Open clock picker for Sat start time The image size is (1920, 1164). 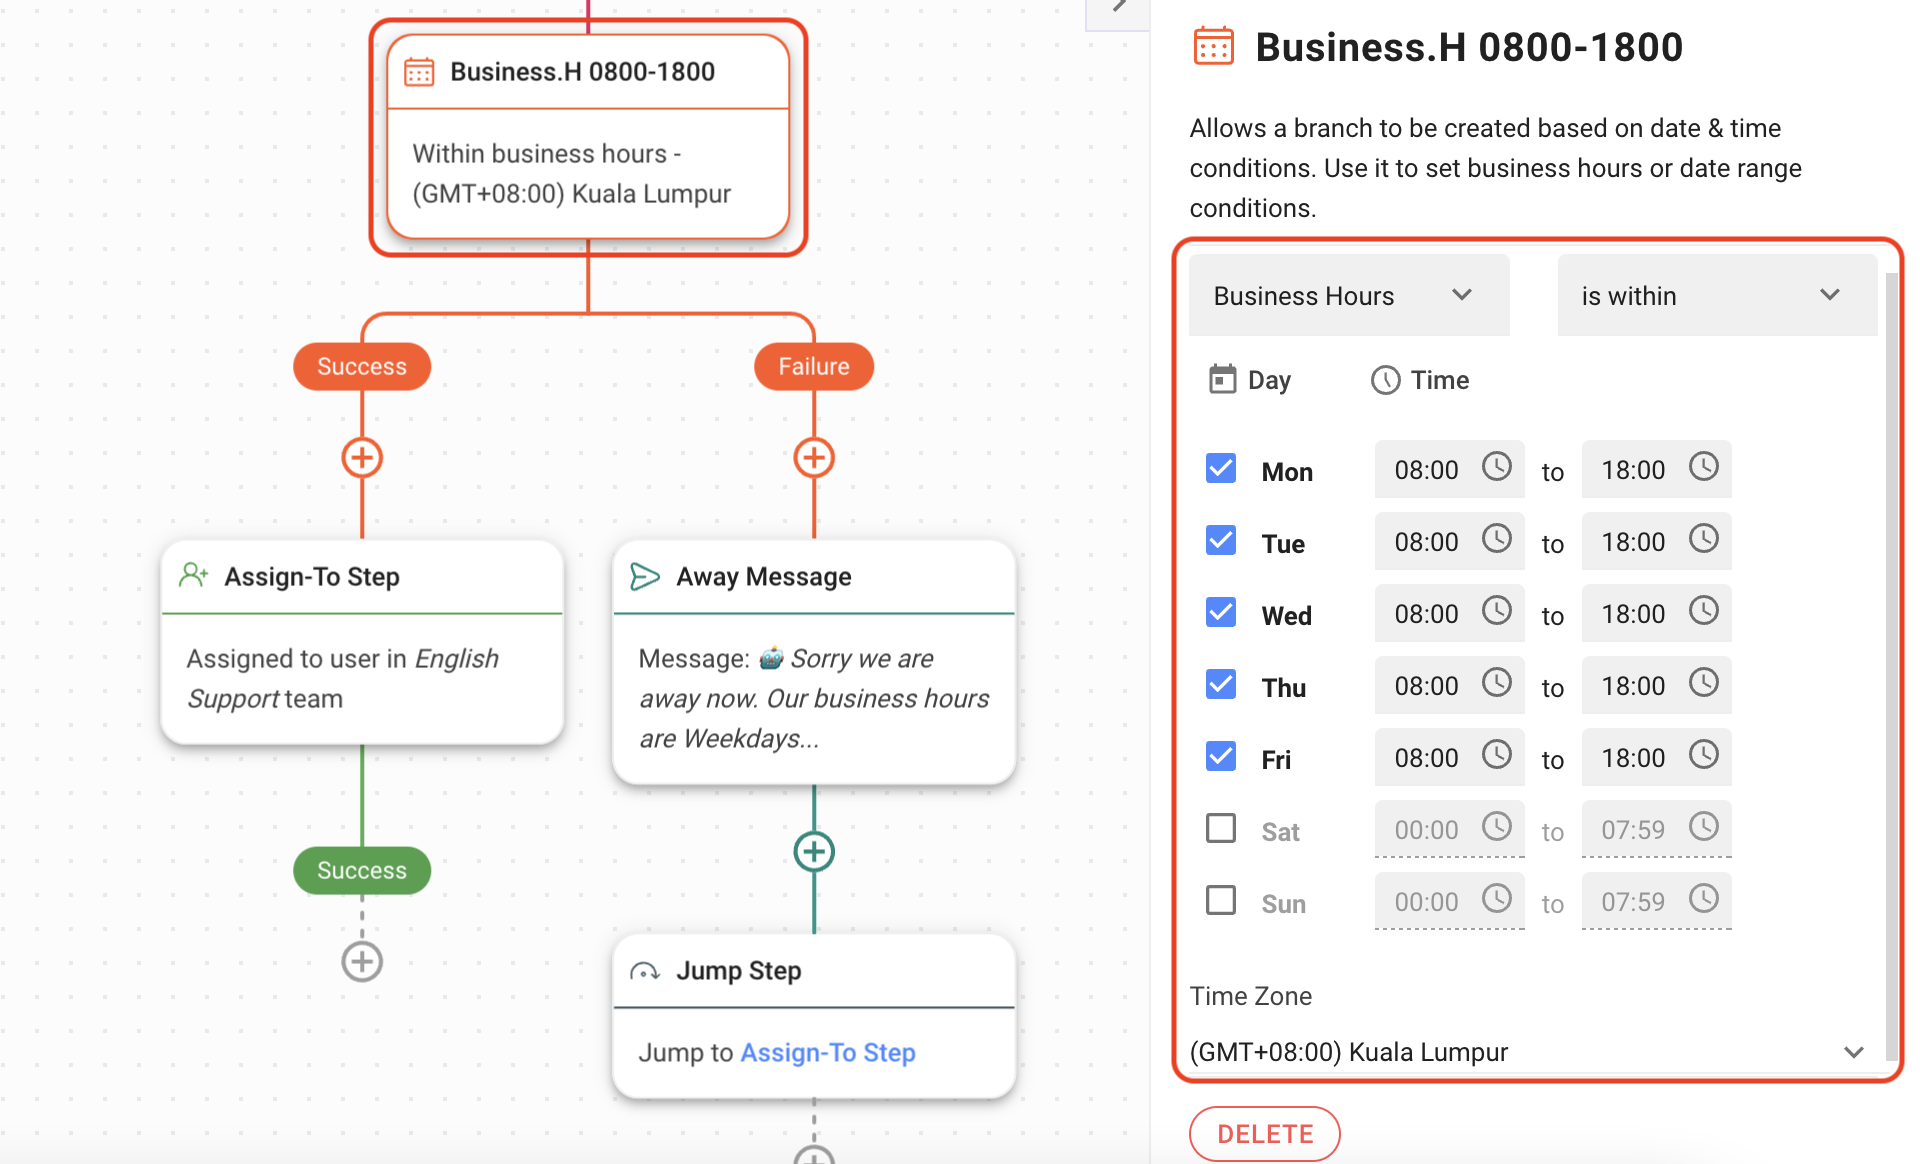1497,827
